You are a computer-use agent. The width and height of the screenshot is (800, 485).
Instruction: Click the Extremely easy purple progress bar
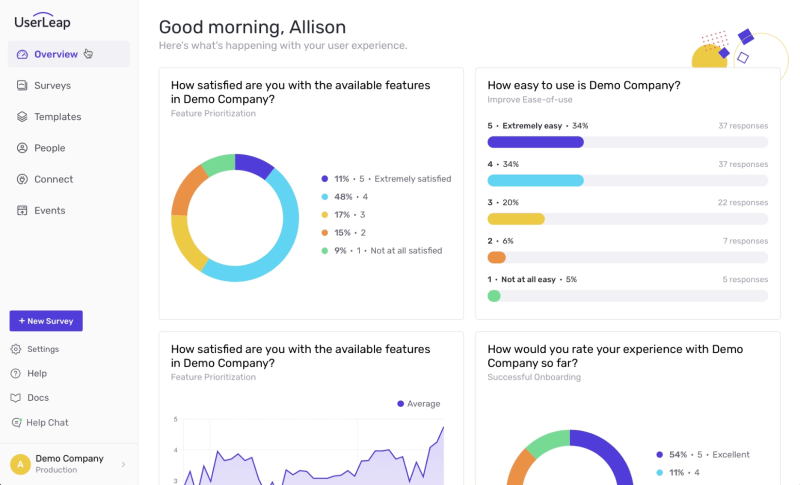[535, 142]
